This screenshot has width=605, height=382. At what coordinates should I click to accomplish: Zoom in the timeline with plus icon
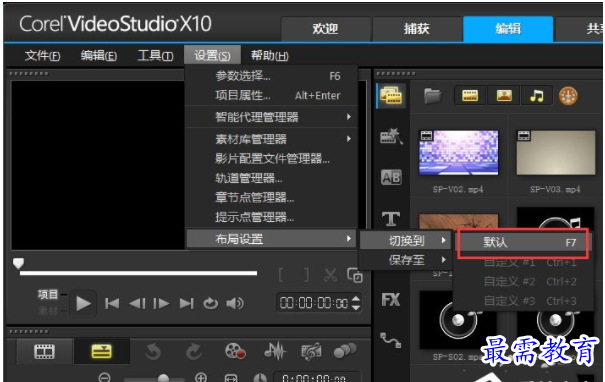point(201,377)
